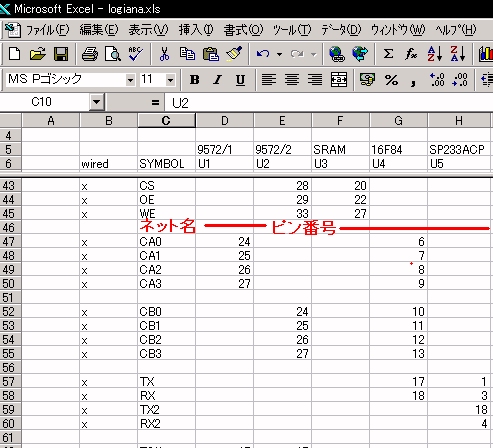Select the SYMBOL cell in row 6
493x448 pixels.
pyautogui.click(x=166, y=164)
